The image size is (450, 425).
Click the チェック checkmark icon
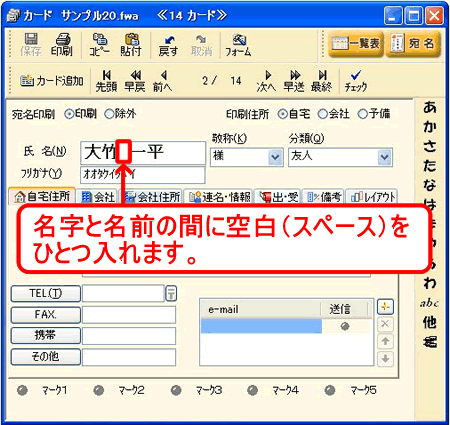(356, 81)
